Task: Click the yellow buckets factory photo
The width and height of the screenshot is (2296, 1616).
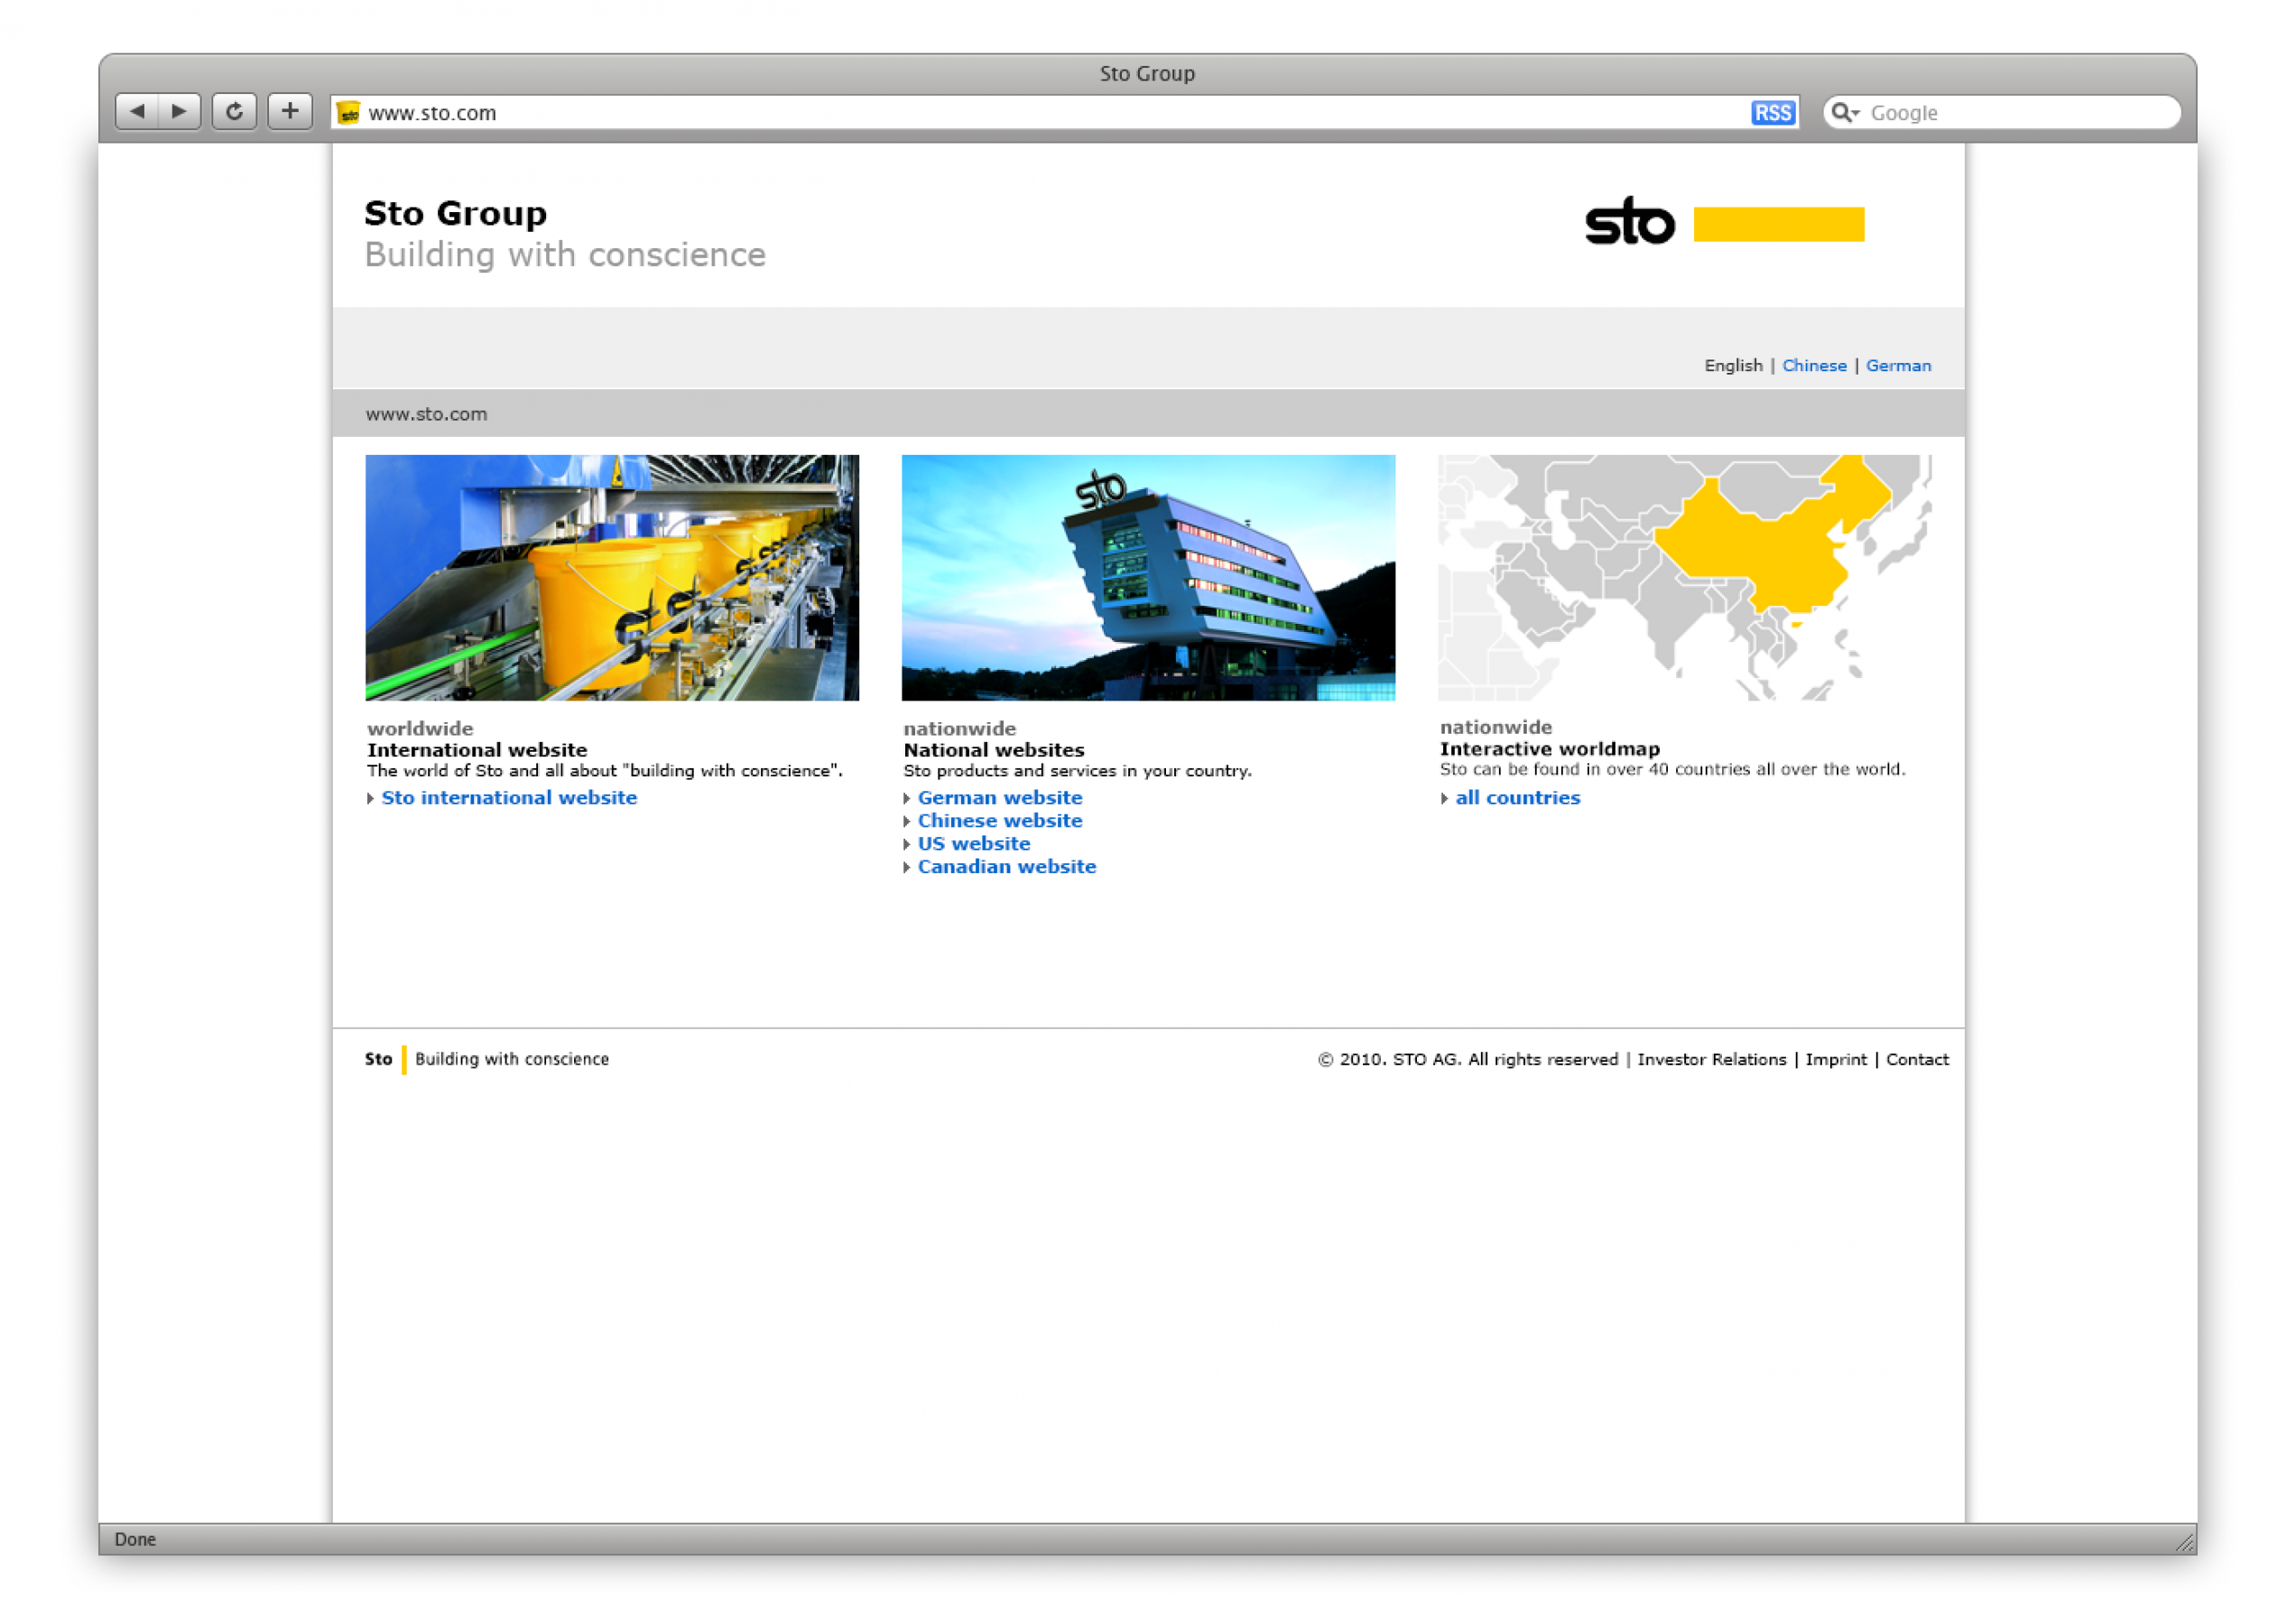Action: pos(611,578)
